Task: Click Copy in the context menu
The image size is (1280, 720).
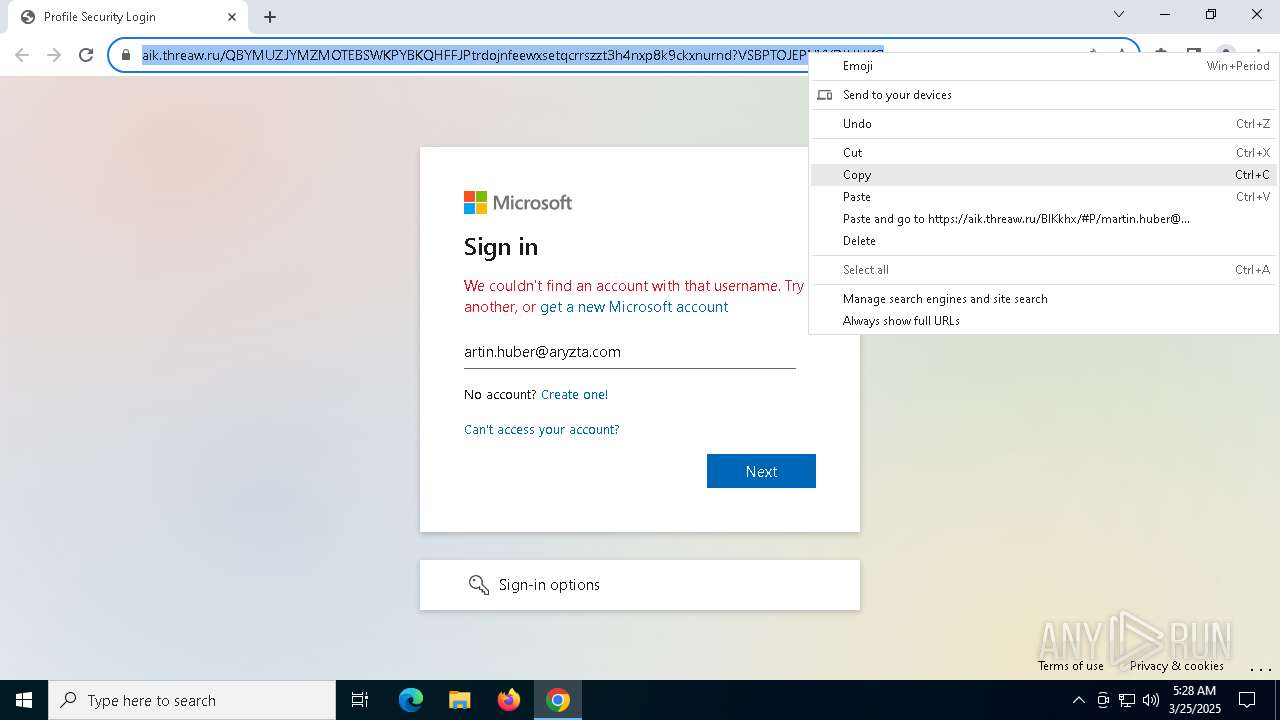Action: (1044, 175)
